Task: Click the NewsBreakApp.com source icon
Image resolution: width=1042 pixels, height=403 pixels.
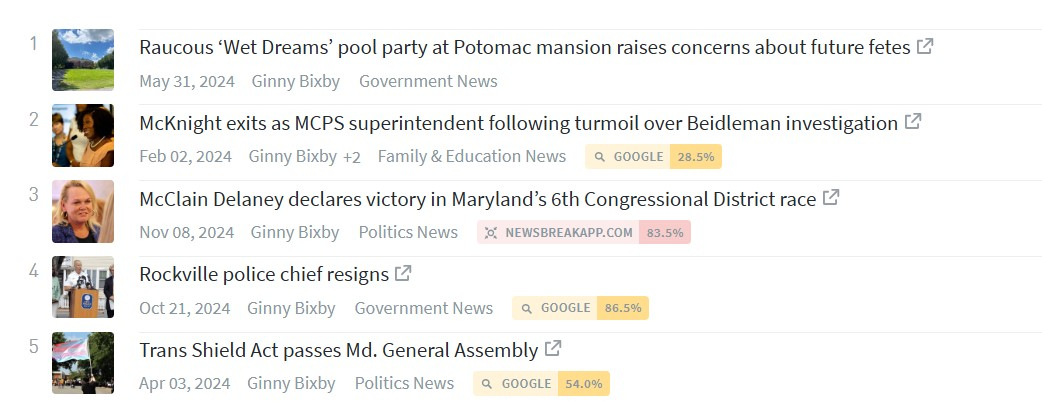Action: (x=491, y=233)
